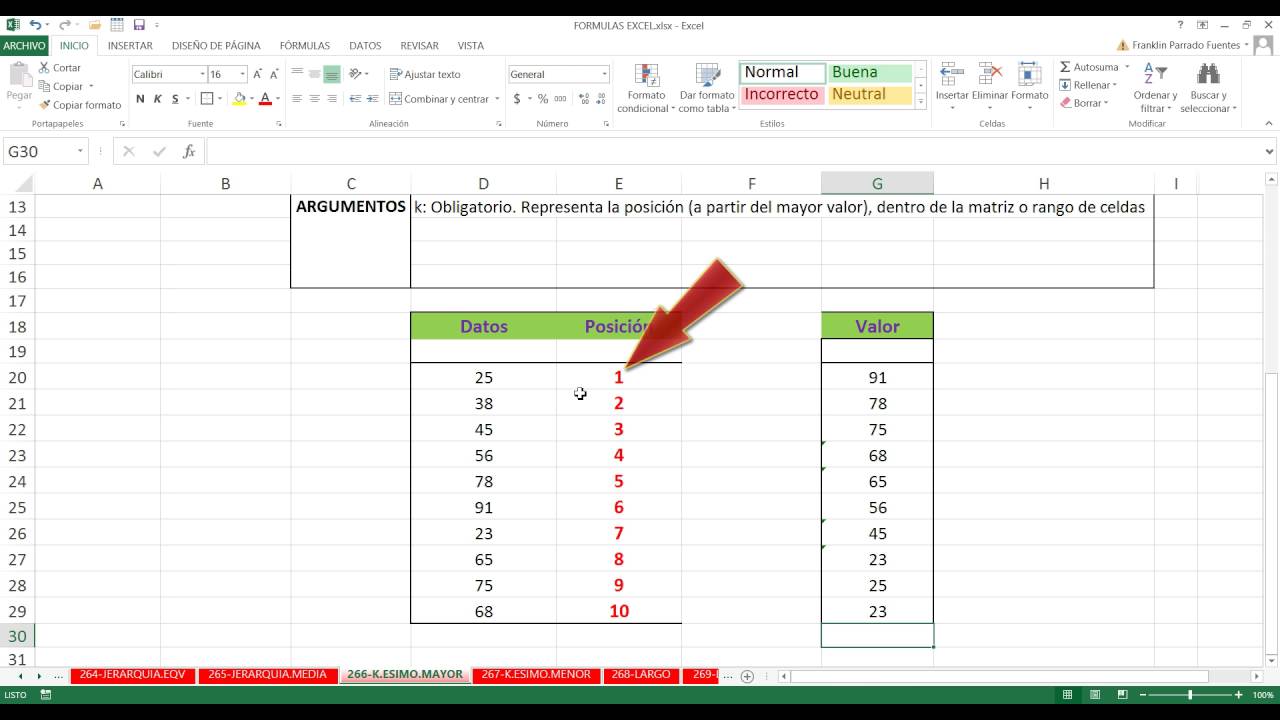Select the Datos header cell

tap(483, 326)
